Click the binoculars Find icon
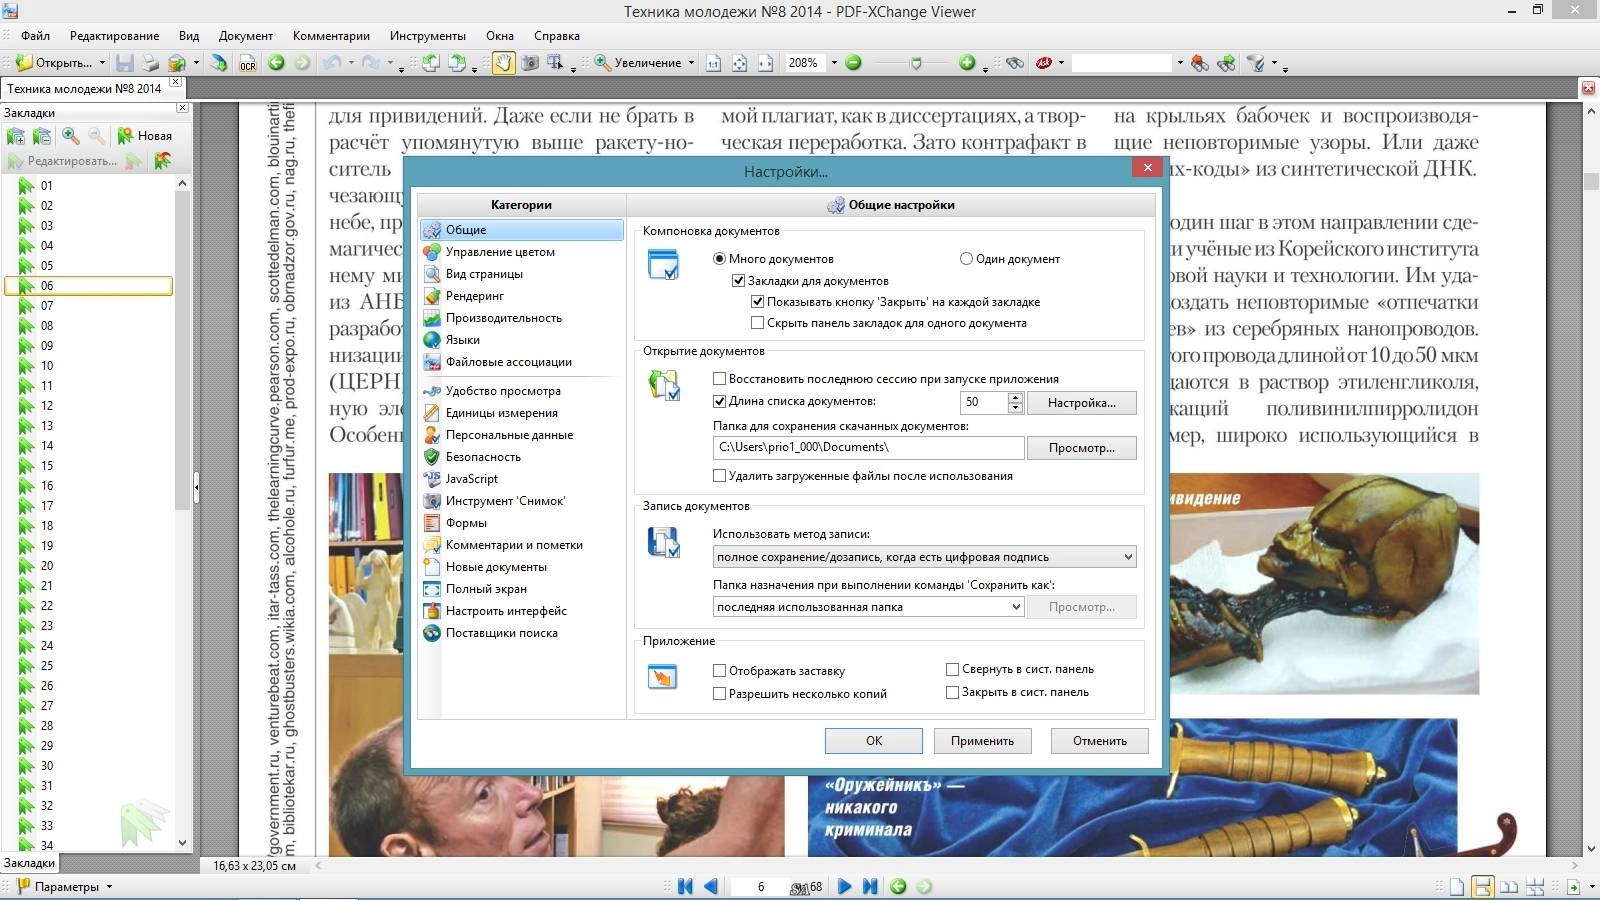This screenshot has width=1600, height=900. pos(1015,63)
